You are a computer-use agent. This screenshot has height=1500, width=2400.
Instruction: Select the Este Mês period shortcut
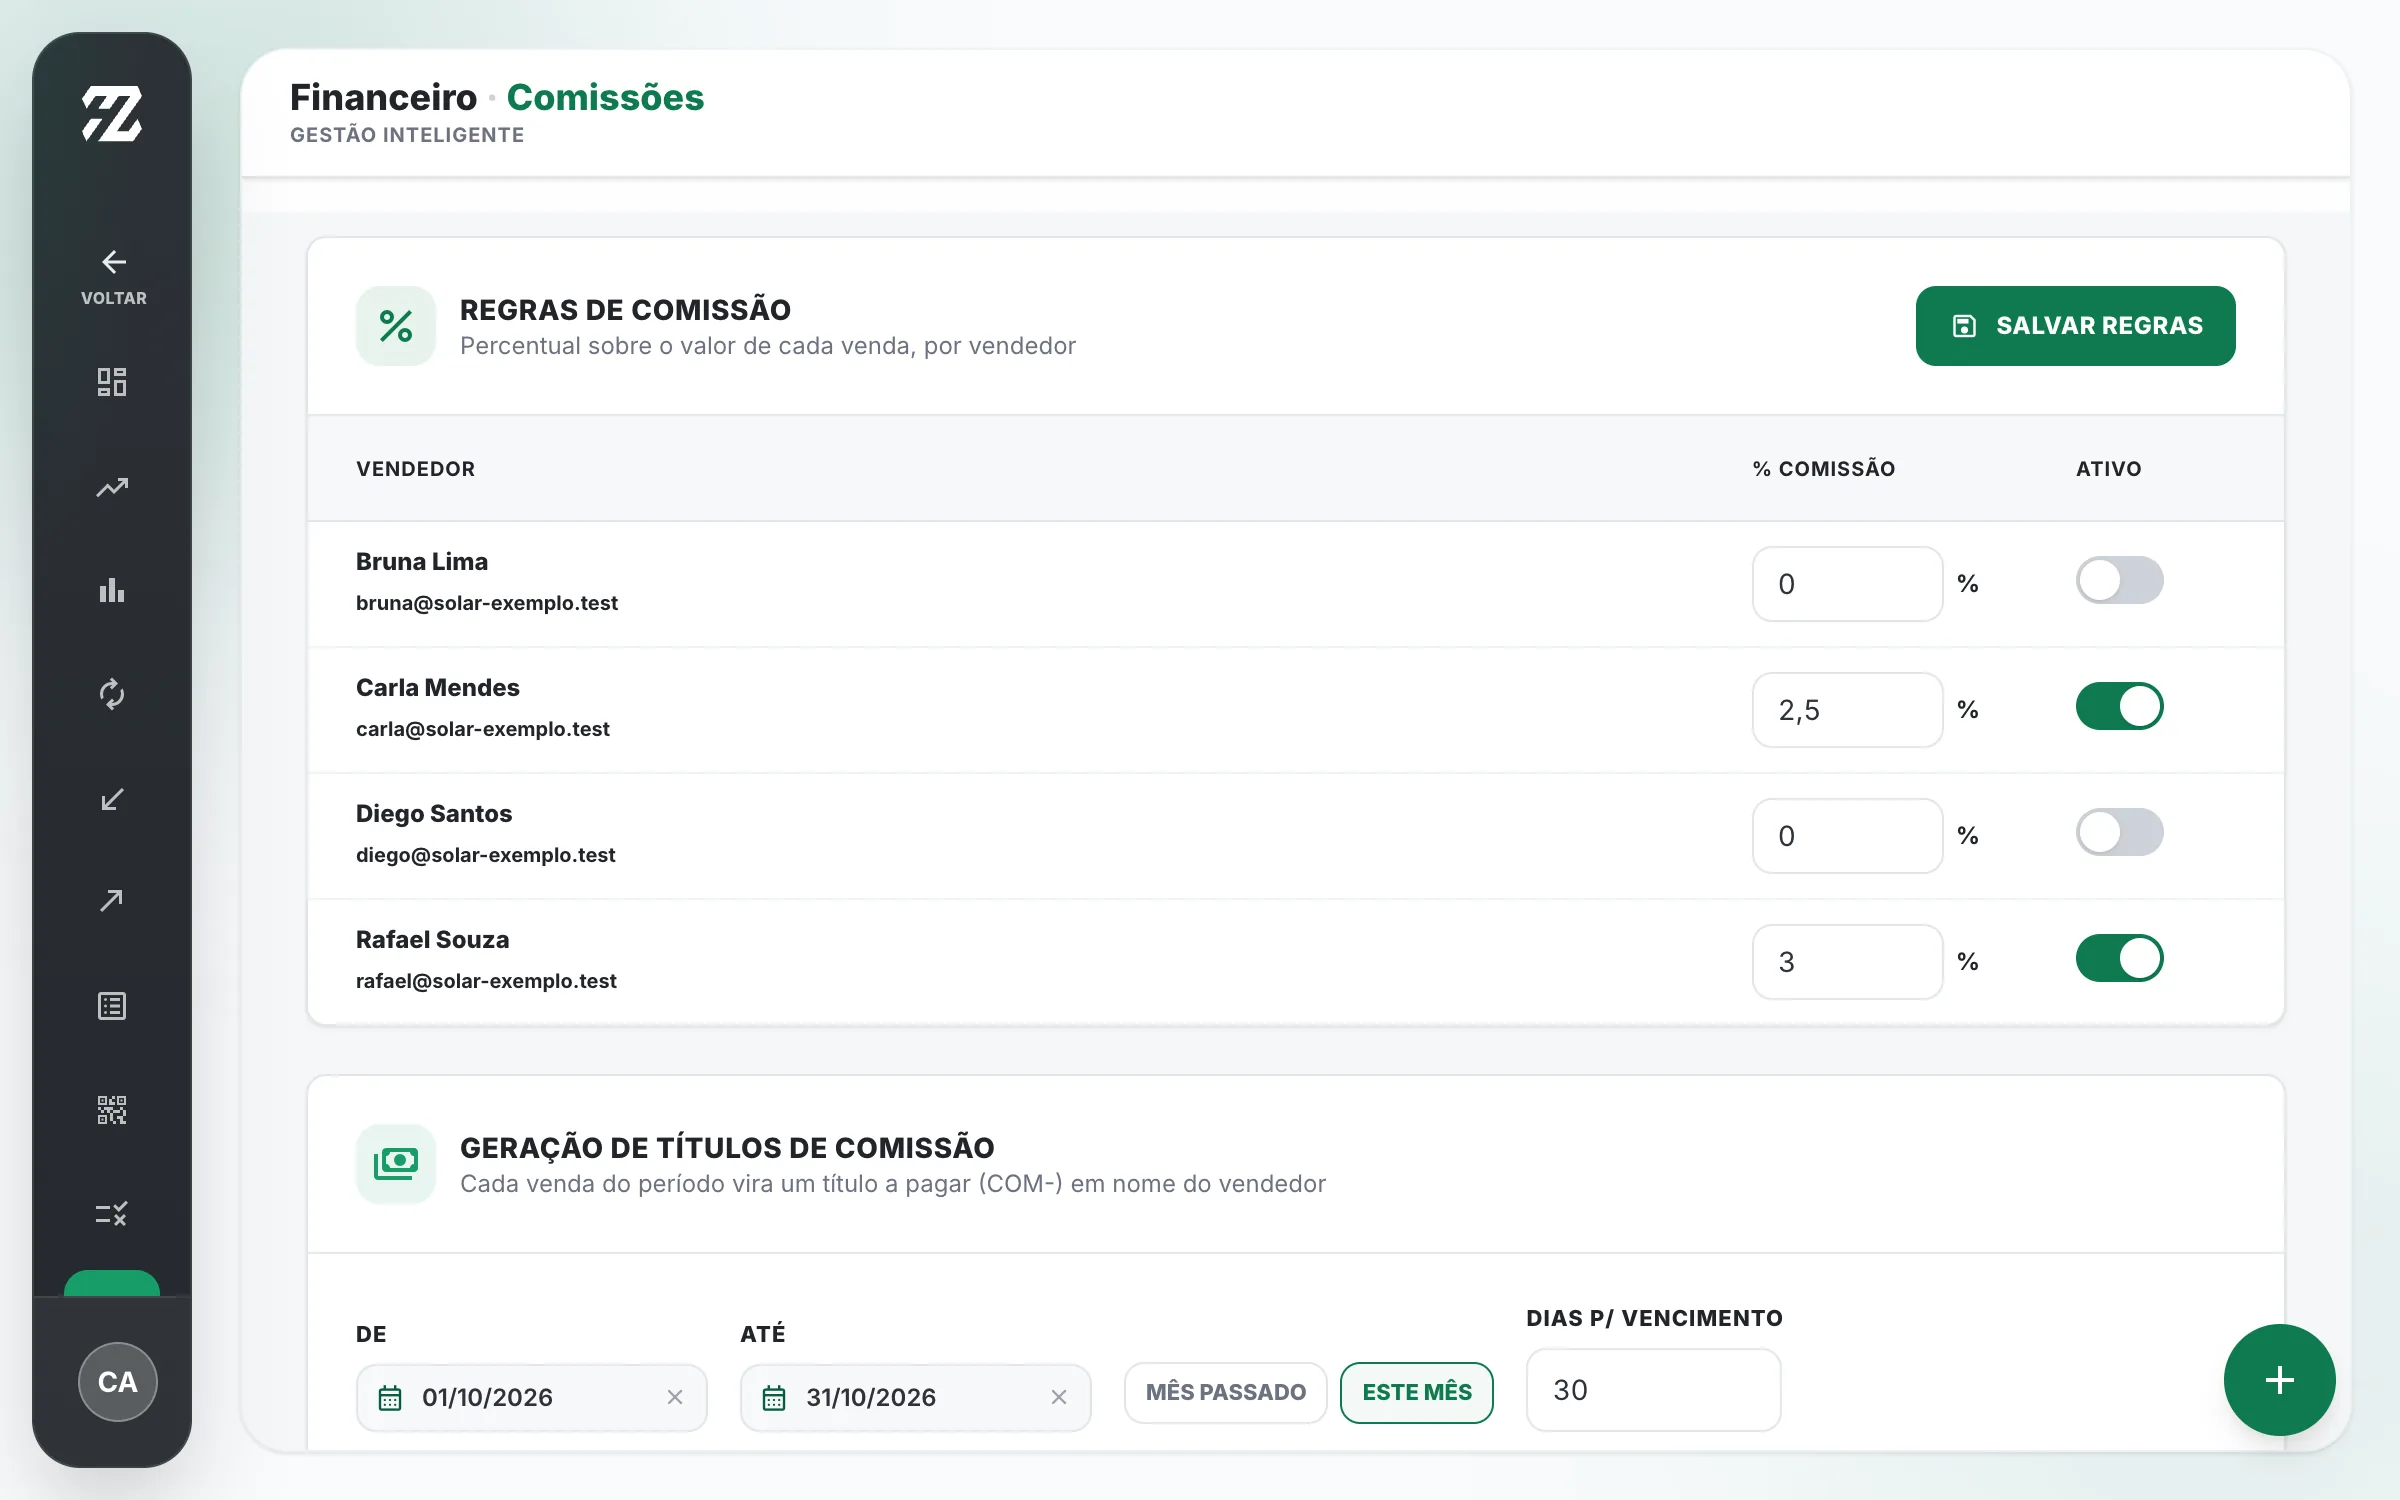pos(1417,1392)
